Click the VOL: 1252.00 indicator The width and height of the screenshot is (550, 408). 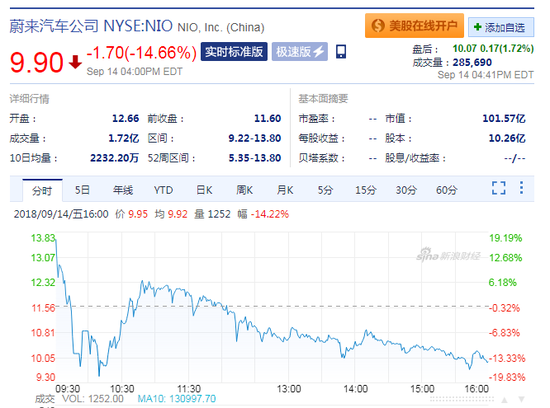pyautogui.click(x=93, y=399)
